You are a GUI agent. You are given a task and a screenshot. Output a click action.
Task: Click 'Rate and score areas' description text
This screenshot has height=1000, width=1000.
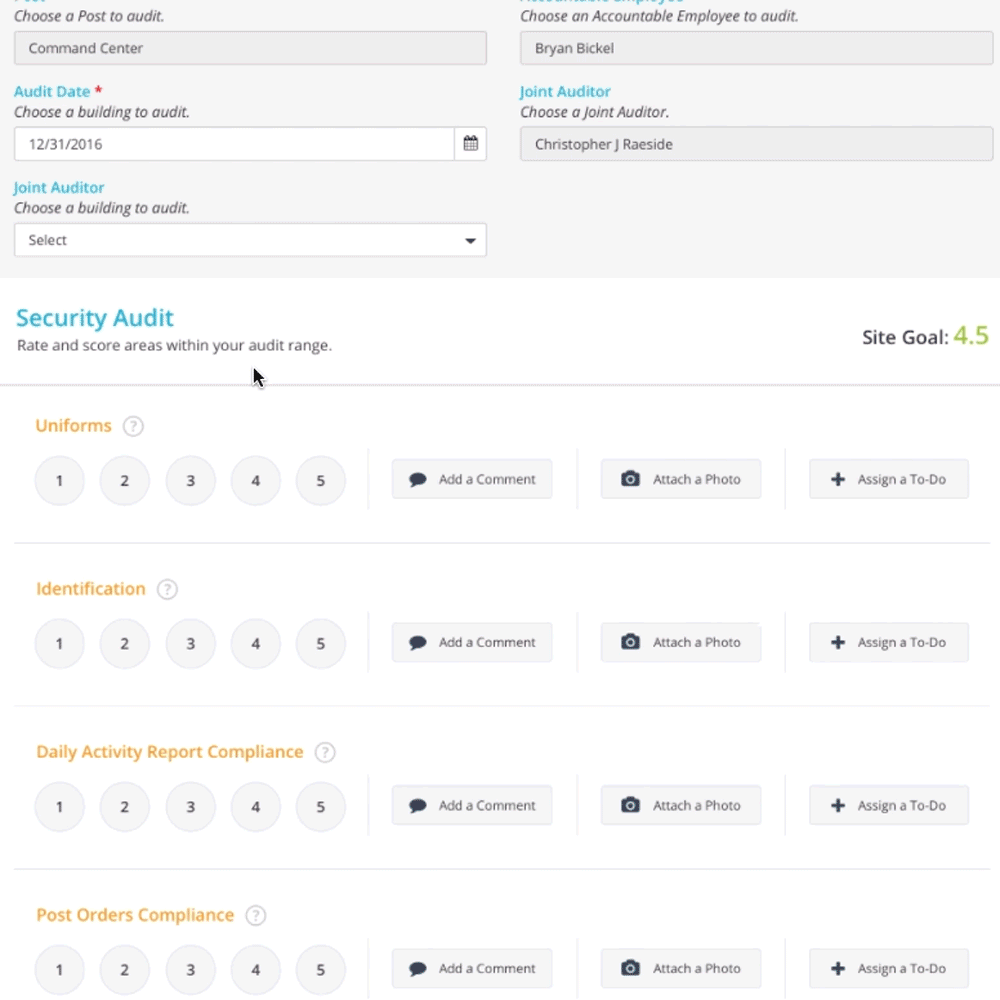(x=174, y=346)
